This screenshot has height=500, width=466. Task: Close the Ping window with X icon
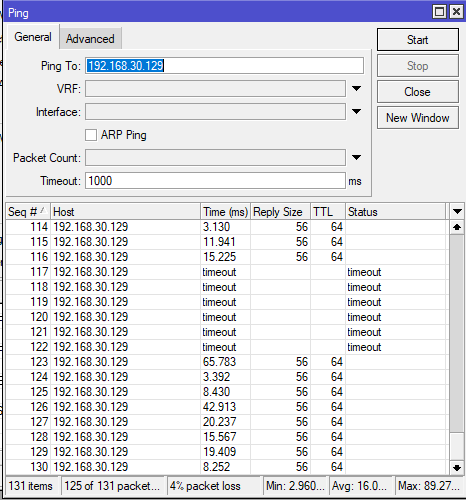click(x=456, y=12)
